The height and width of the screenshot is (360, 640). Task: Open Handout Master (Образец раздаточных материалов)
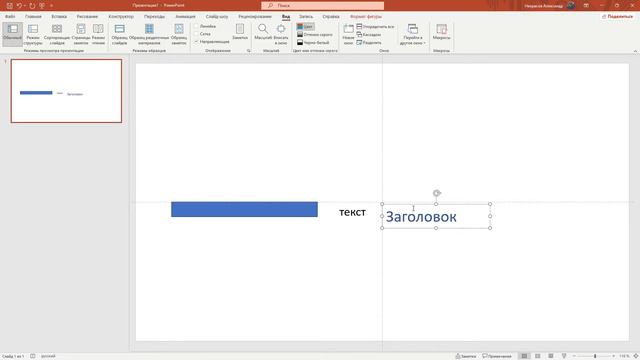pyautogui.click(x=149, y=34)
